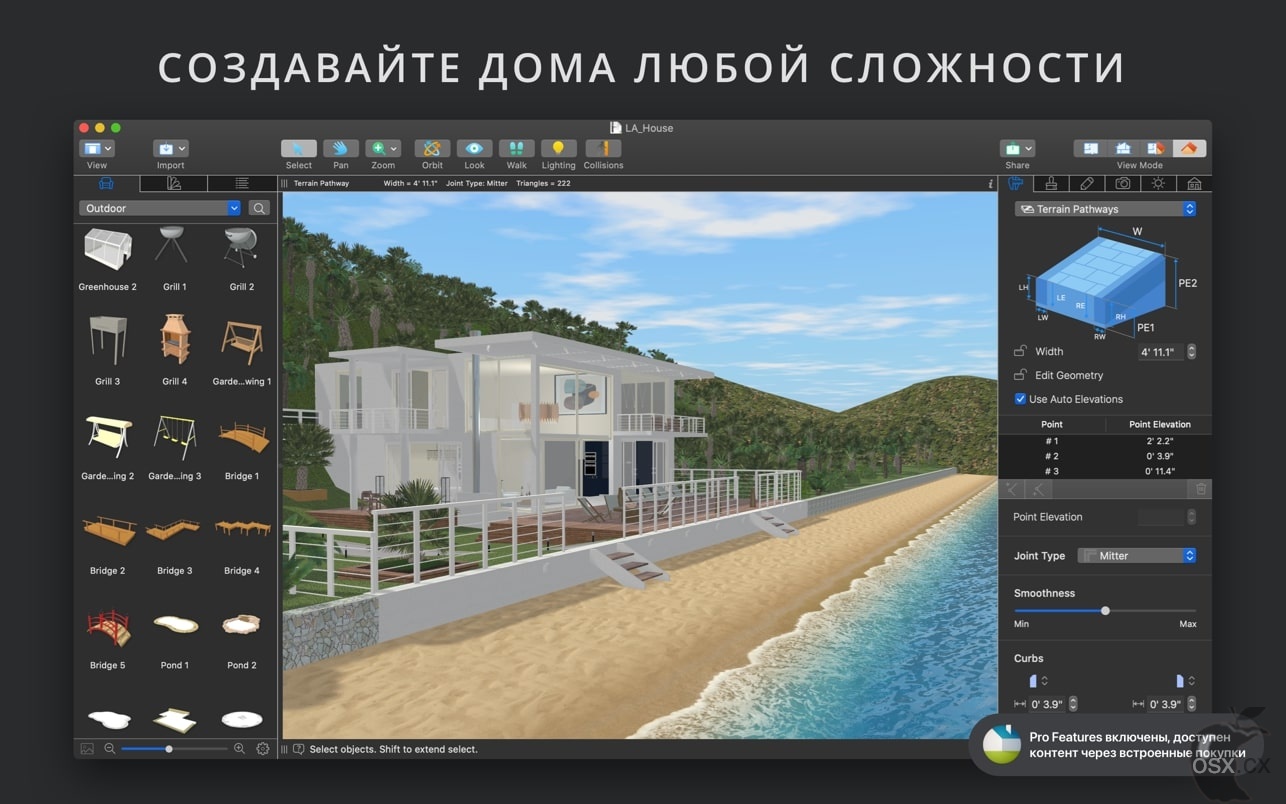The image size is (1286, 804).
Task: Toggle the Collisions tool
Action: click(603, 148)
